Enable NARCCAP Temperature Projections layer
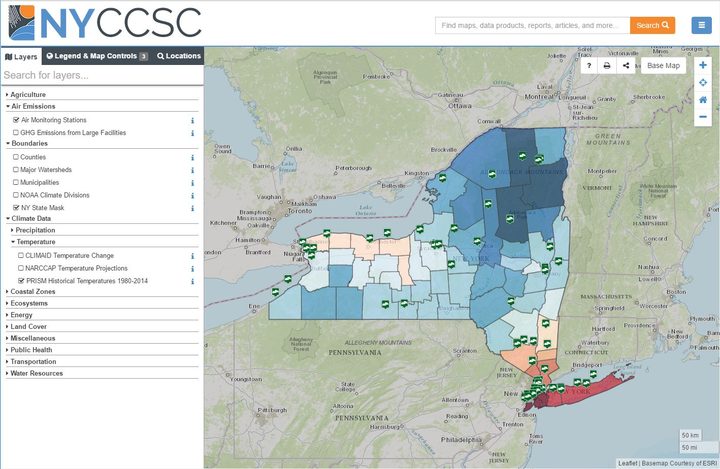 (x=21, y=268)
